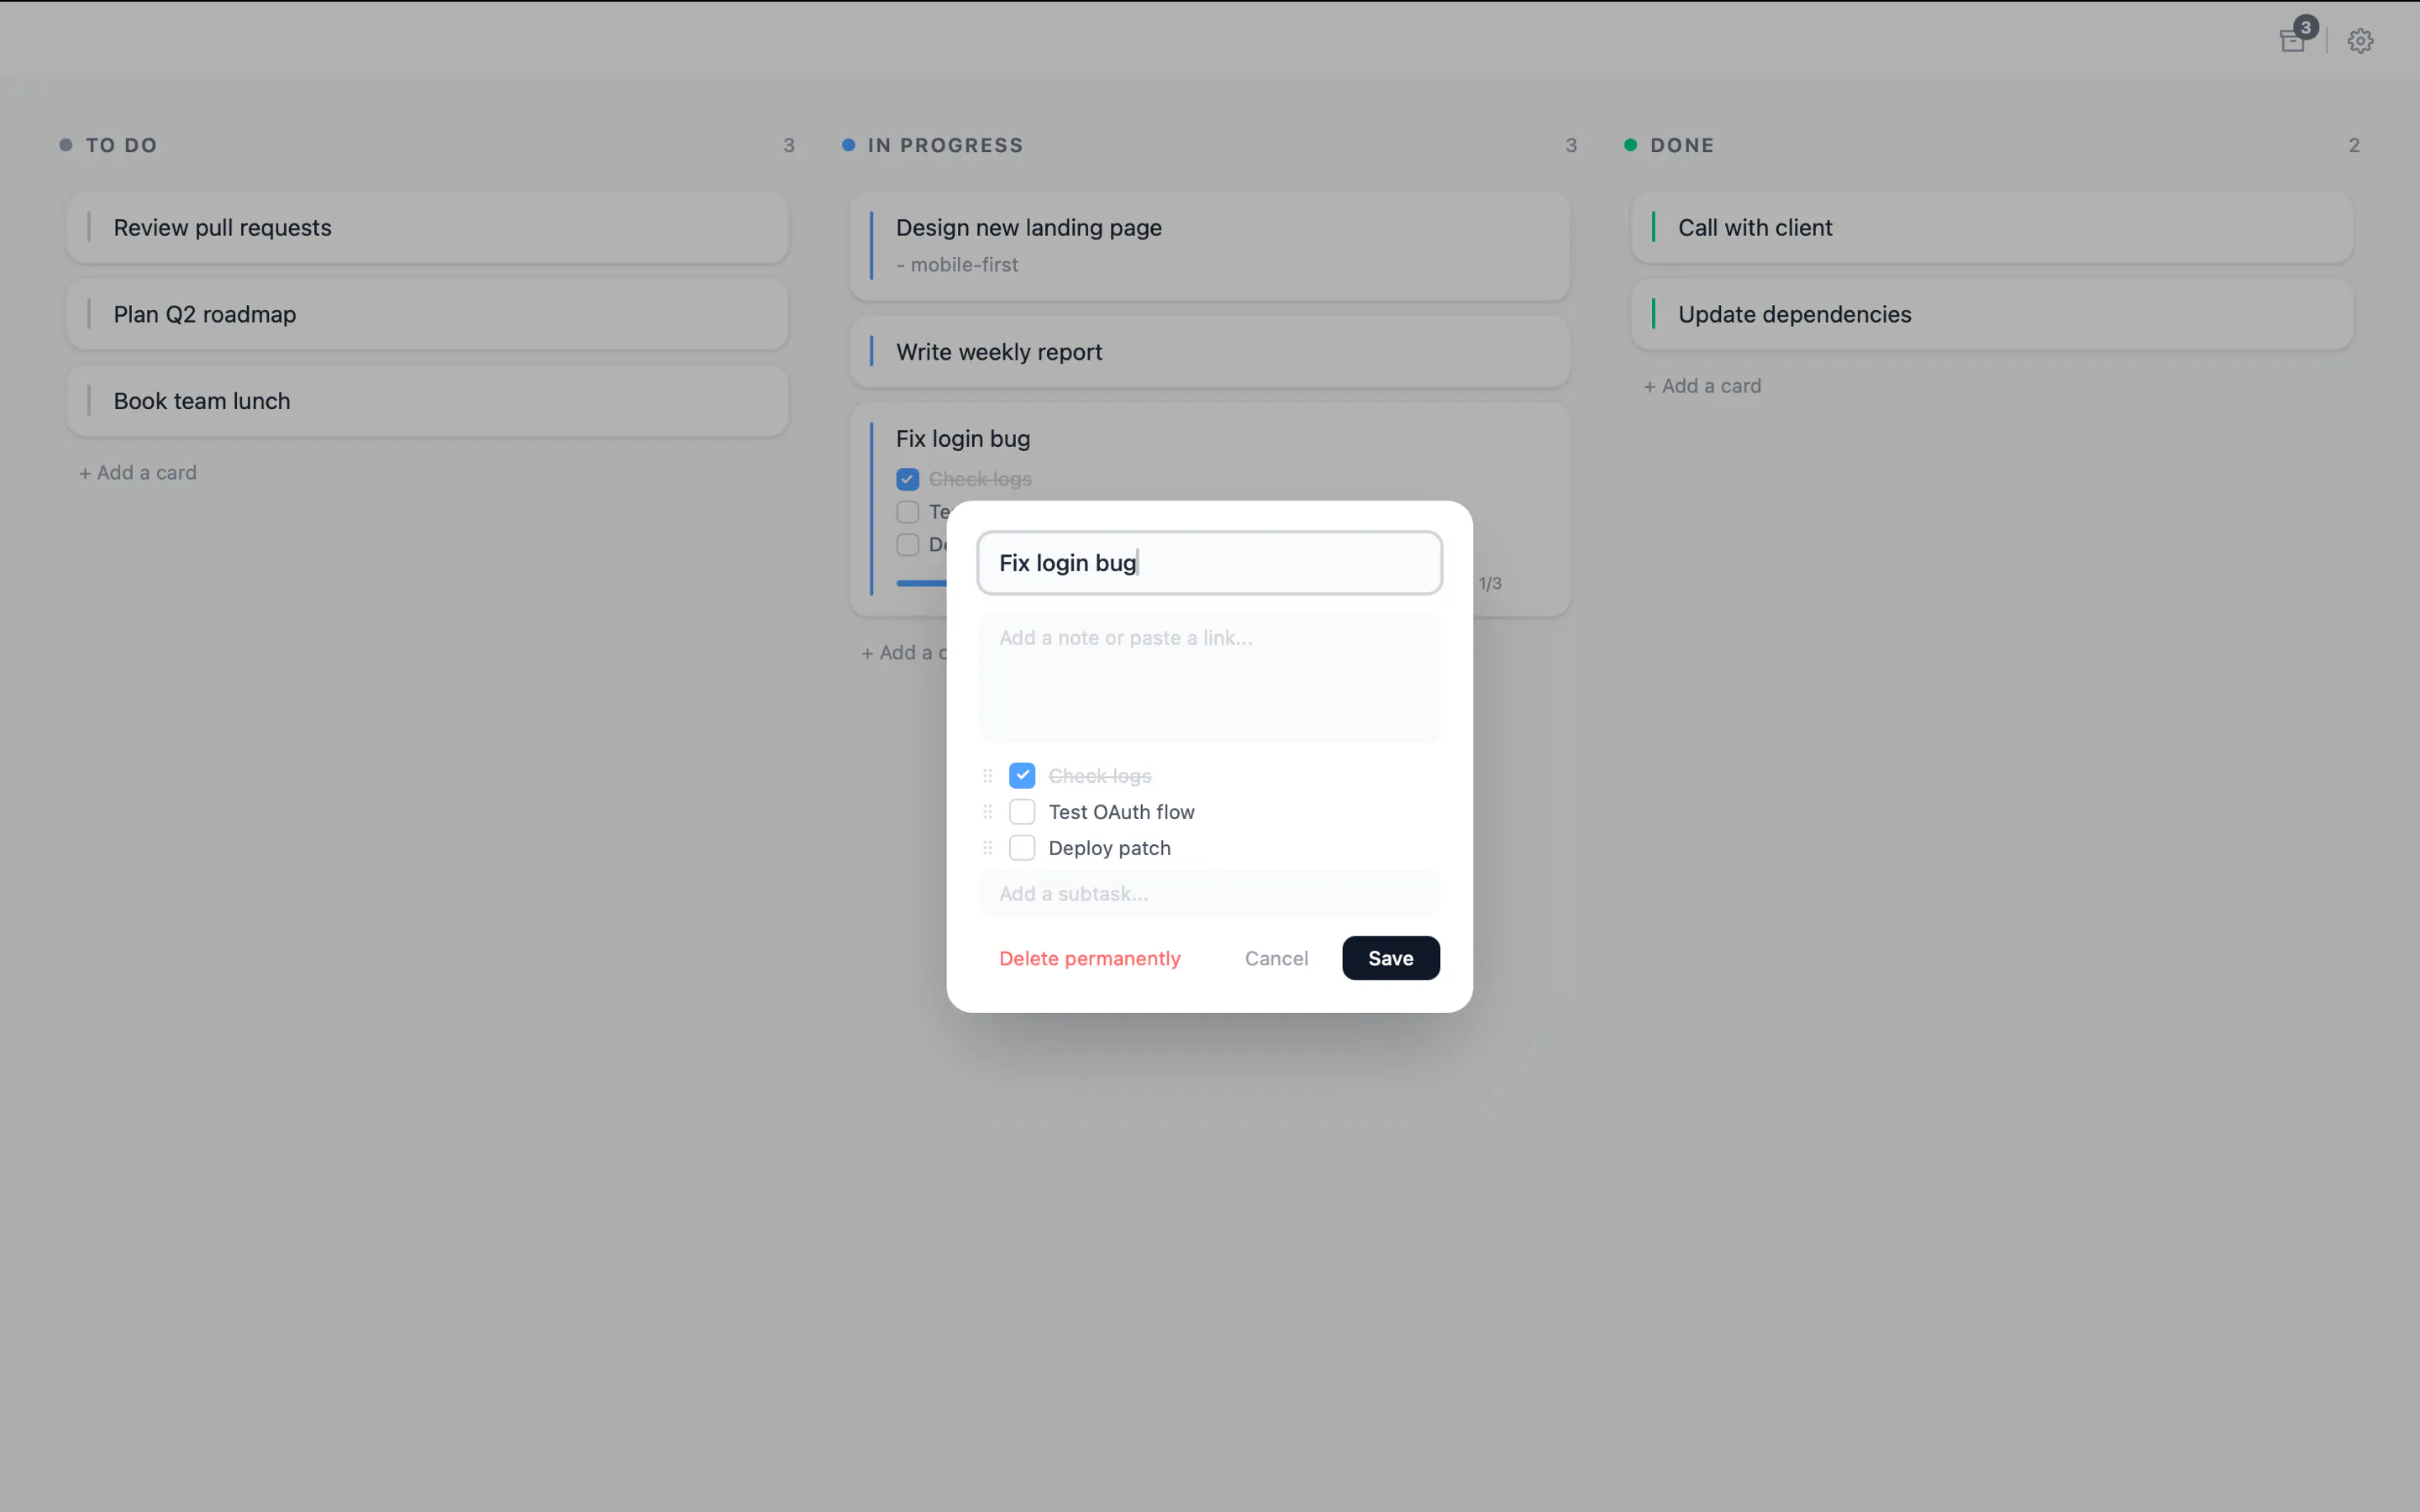Uncheck the Check logs subtask in the dialog

click(x=1022, y=776)
